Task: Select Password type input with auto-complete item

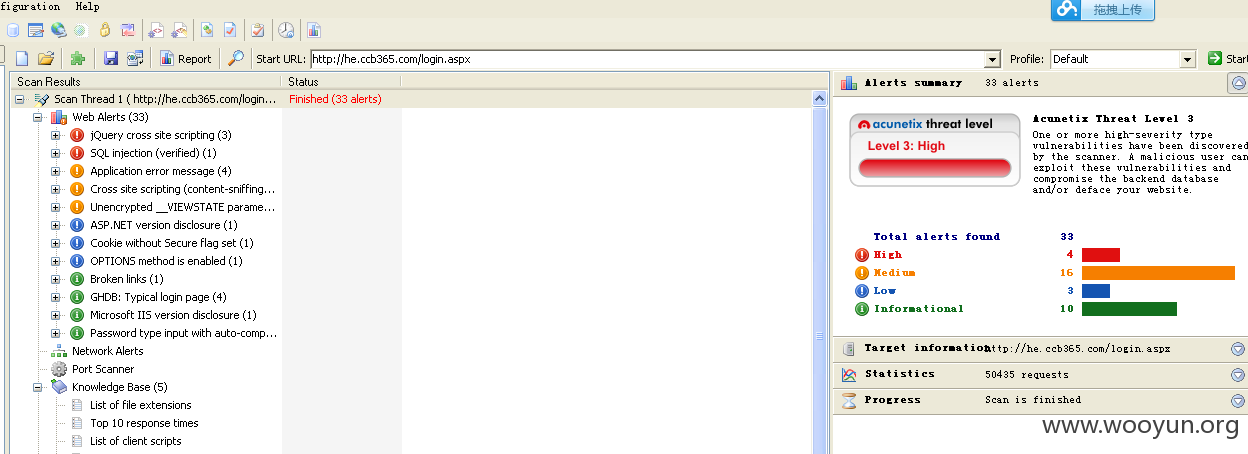Action: [183, 333]
